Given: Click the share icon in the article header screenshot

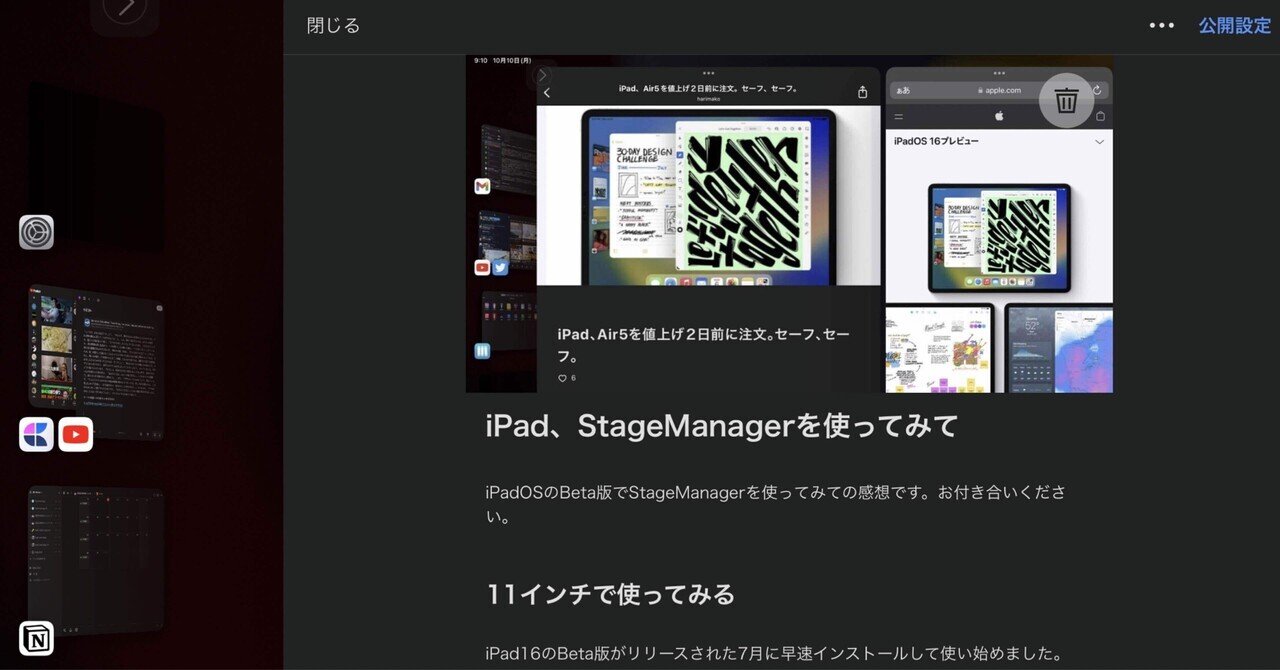Looking at the screenshot, I should [x=861, y=90].
